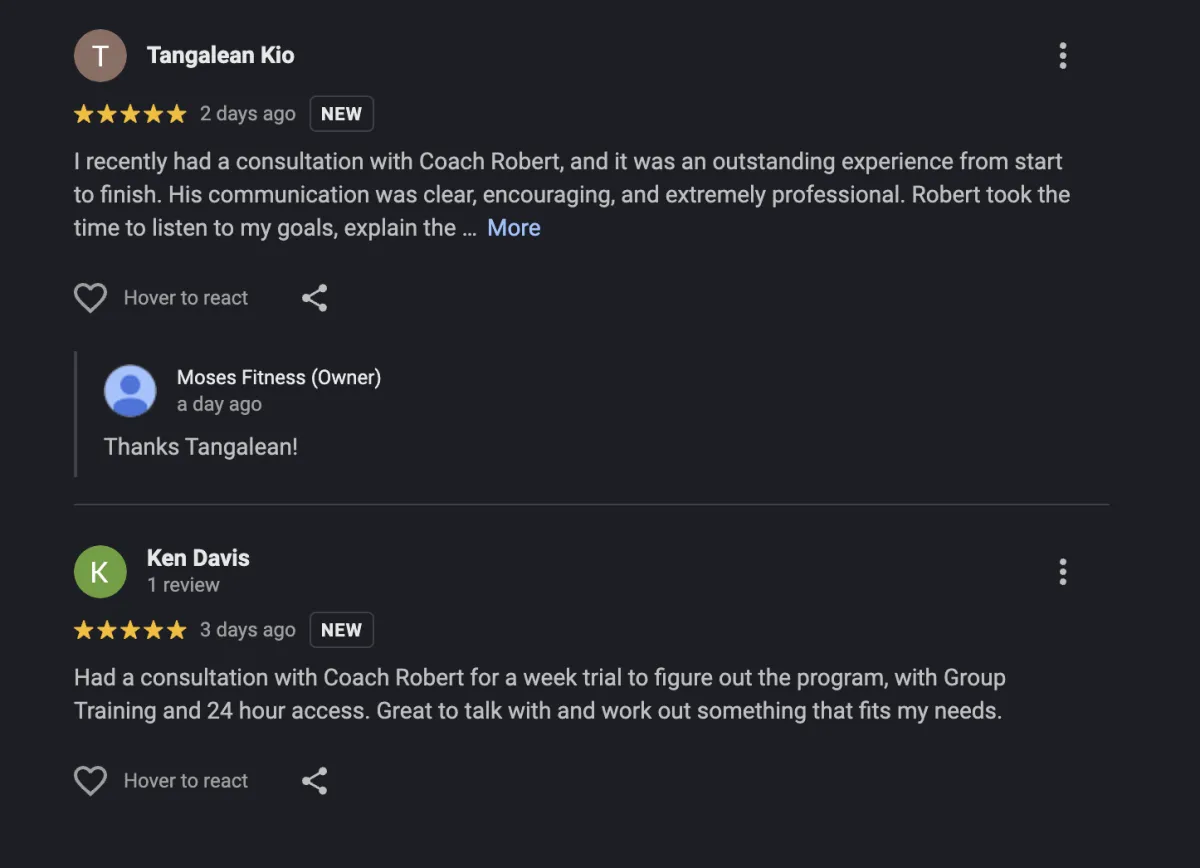Click the NEW badge on Ken's review
Screen dimensions: 1200x868
[x=341, y=630]
